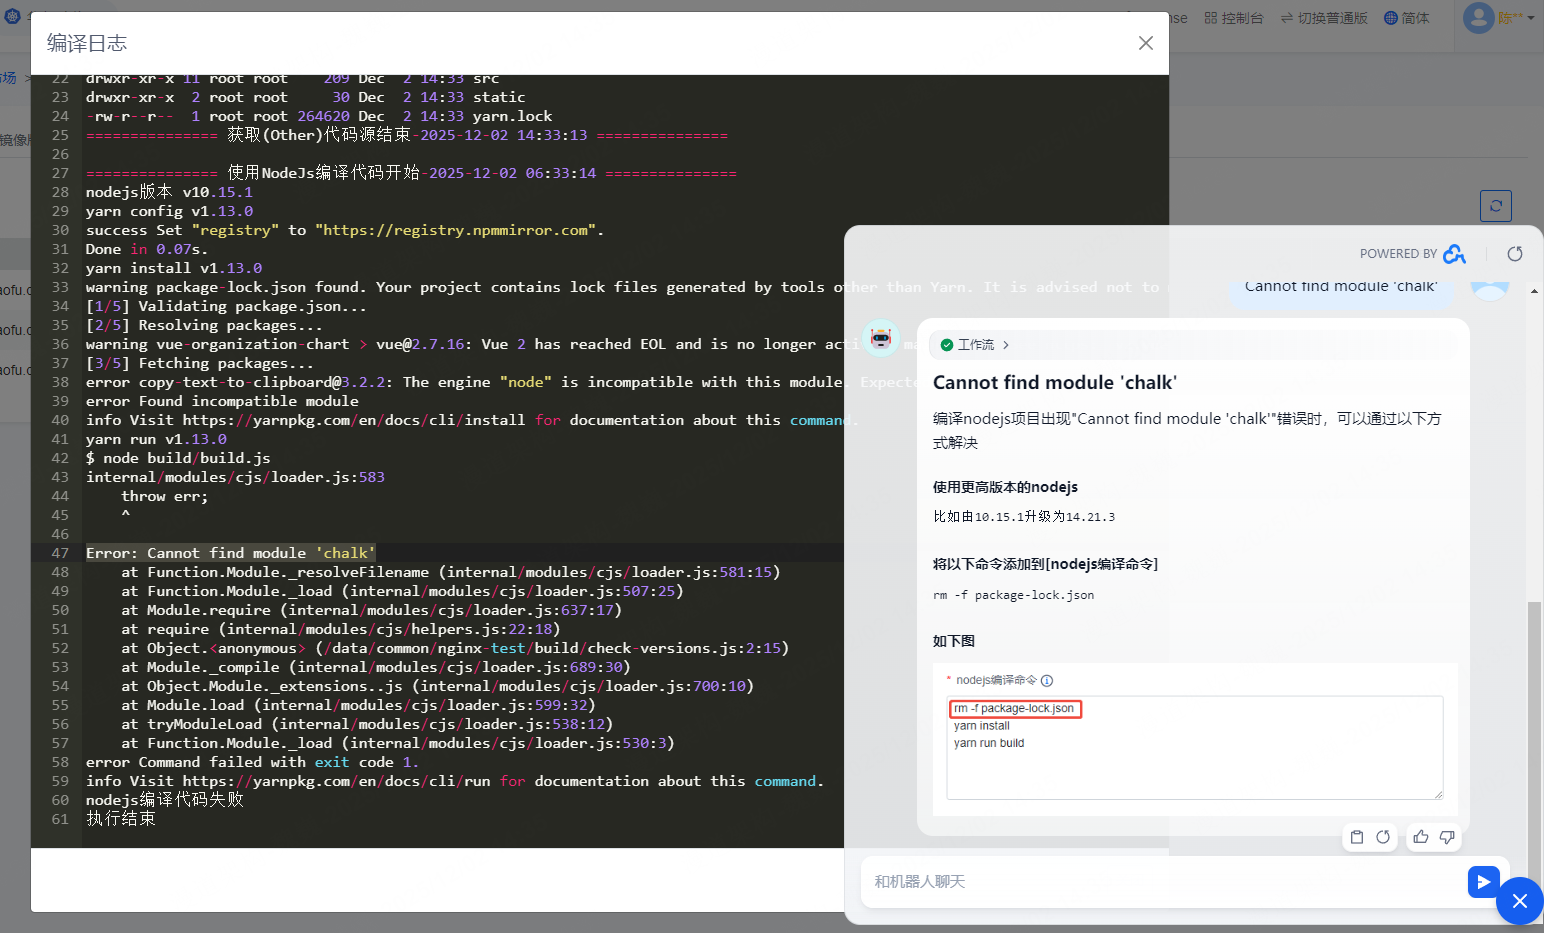Screen dimensions: 1544x933
Task: Expand the 工作流 workflow section
Action: pyautogui.click(x=975, y=345)
